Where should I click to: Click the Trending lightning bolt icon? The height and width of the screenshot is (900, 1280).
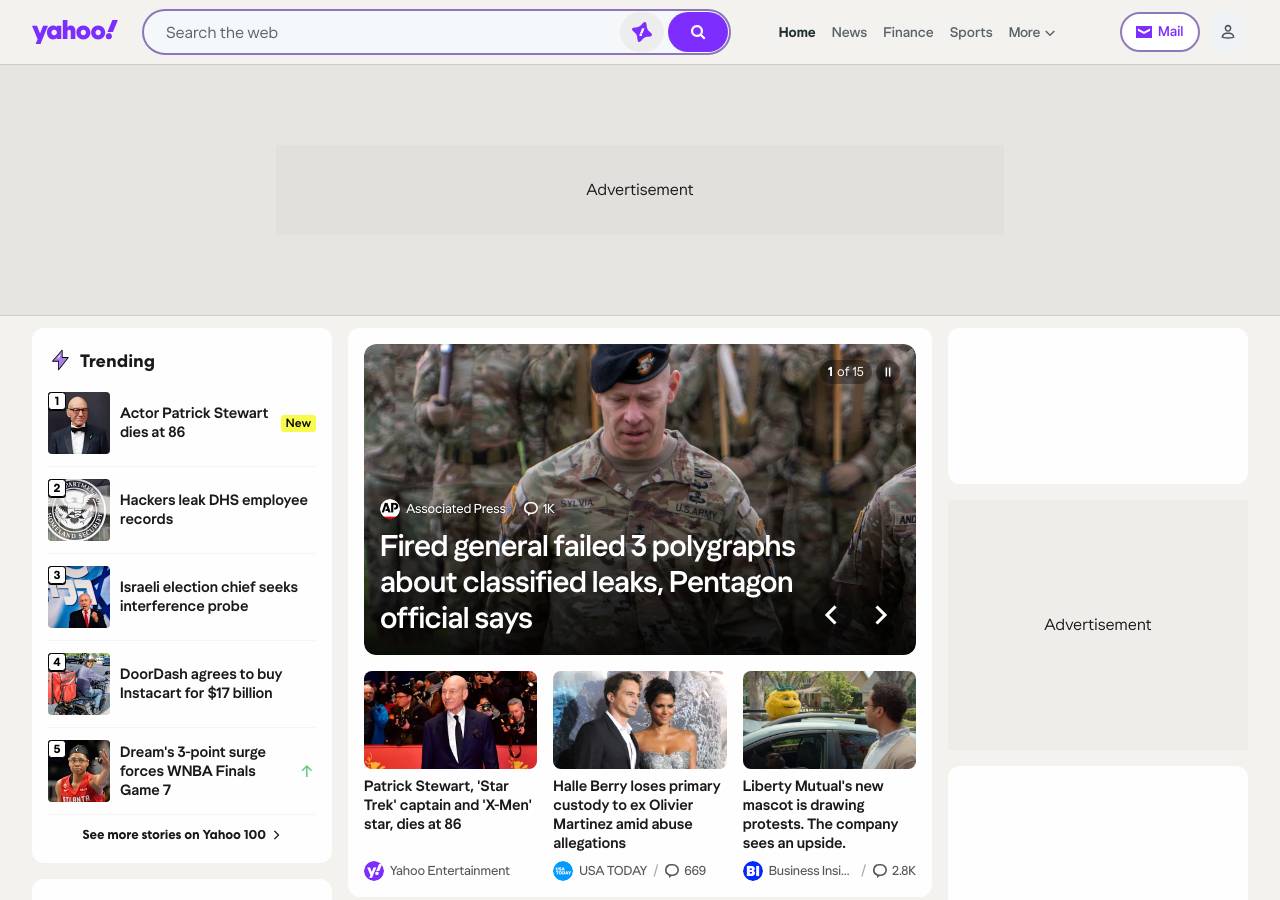click(60, 361)
